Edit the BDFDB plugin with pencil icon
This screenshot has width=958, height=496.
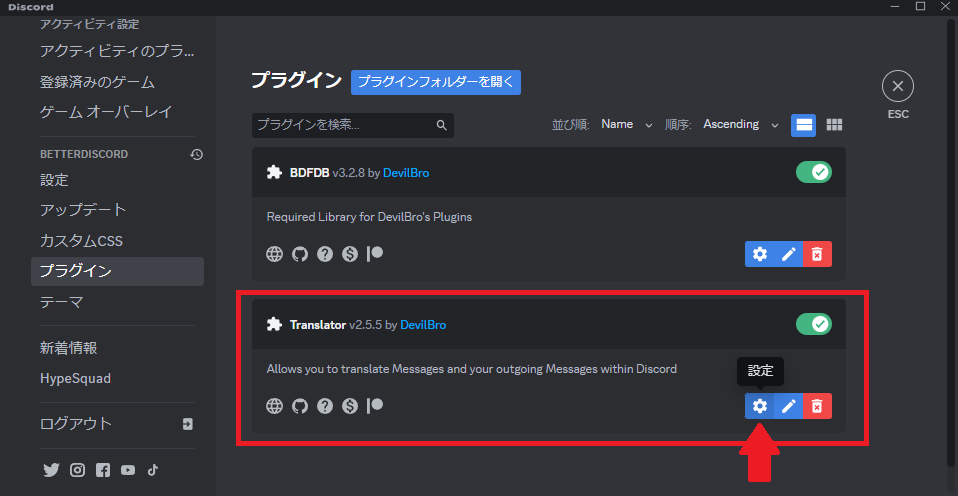[x=789, y=254]
